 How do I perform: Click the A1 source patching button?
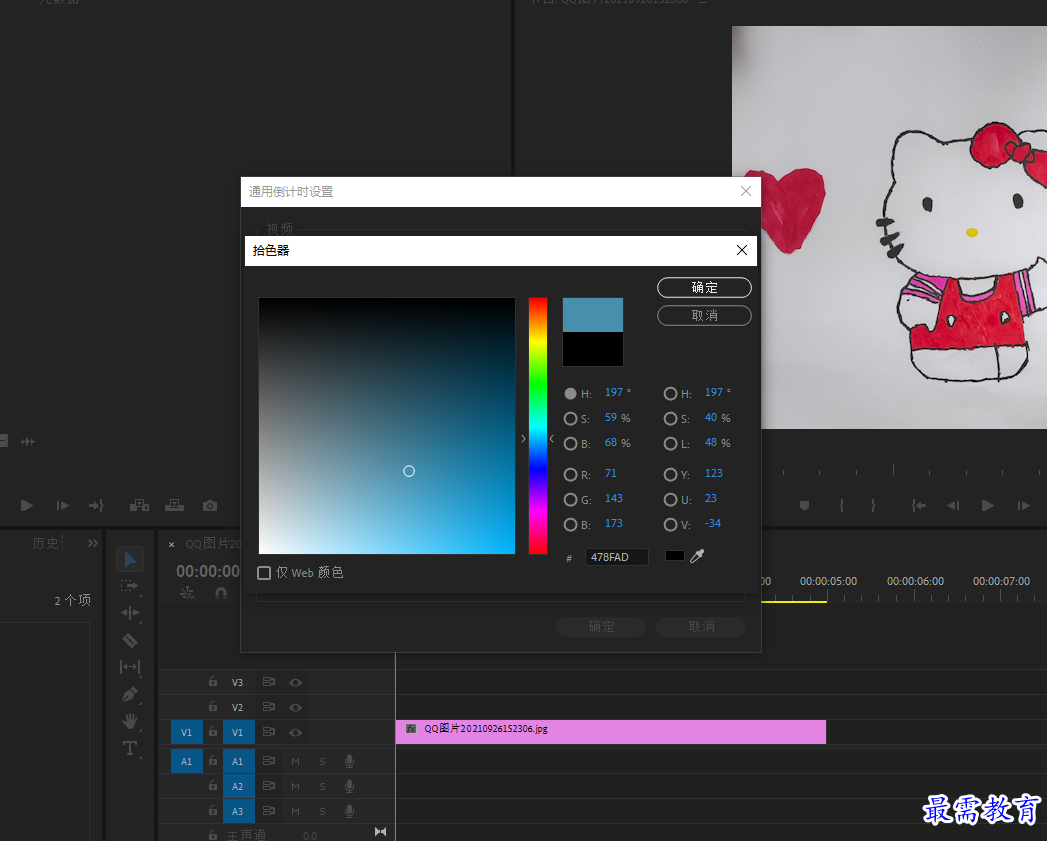(186, 761)
